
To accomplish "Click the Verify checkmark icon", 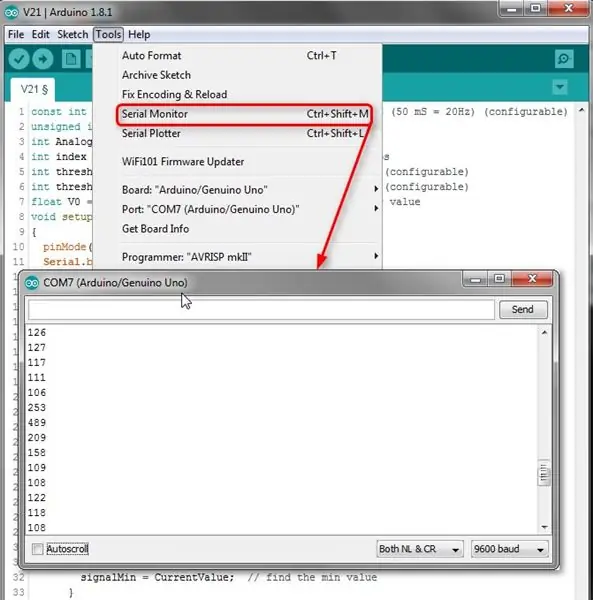I will 19,59.
